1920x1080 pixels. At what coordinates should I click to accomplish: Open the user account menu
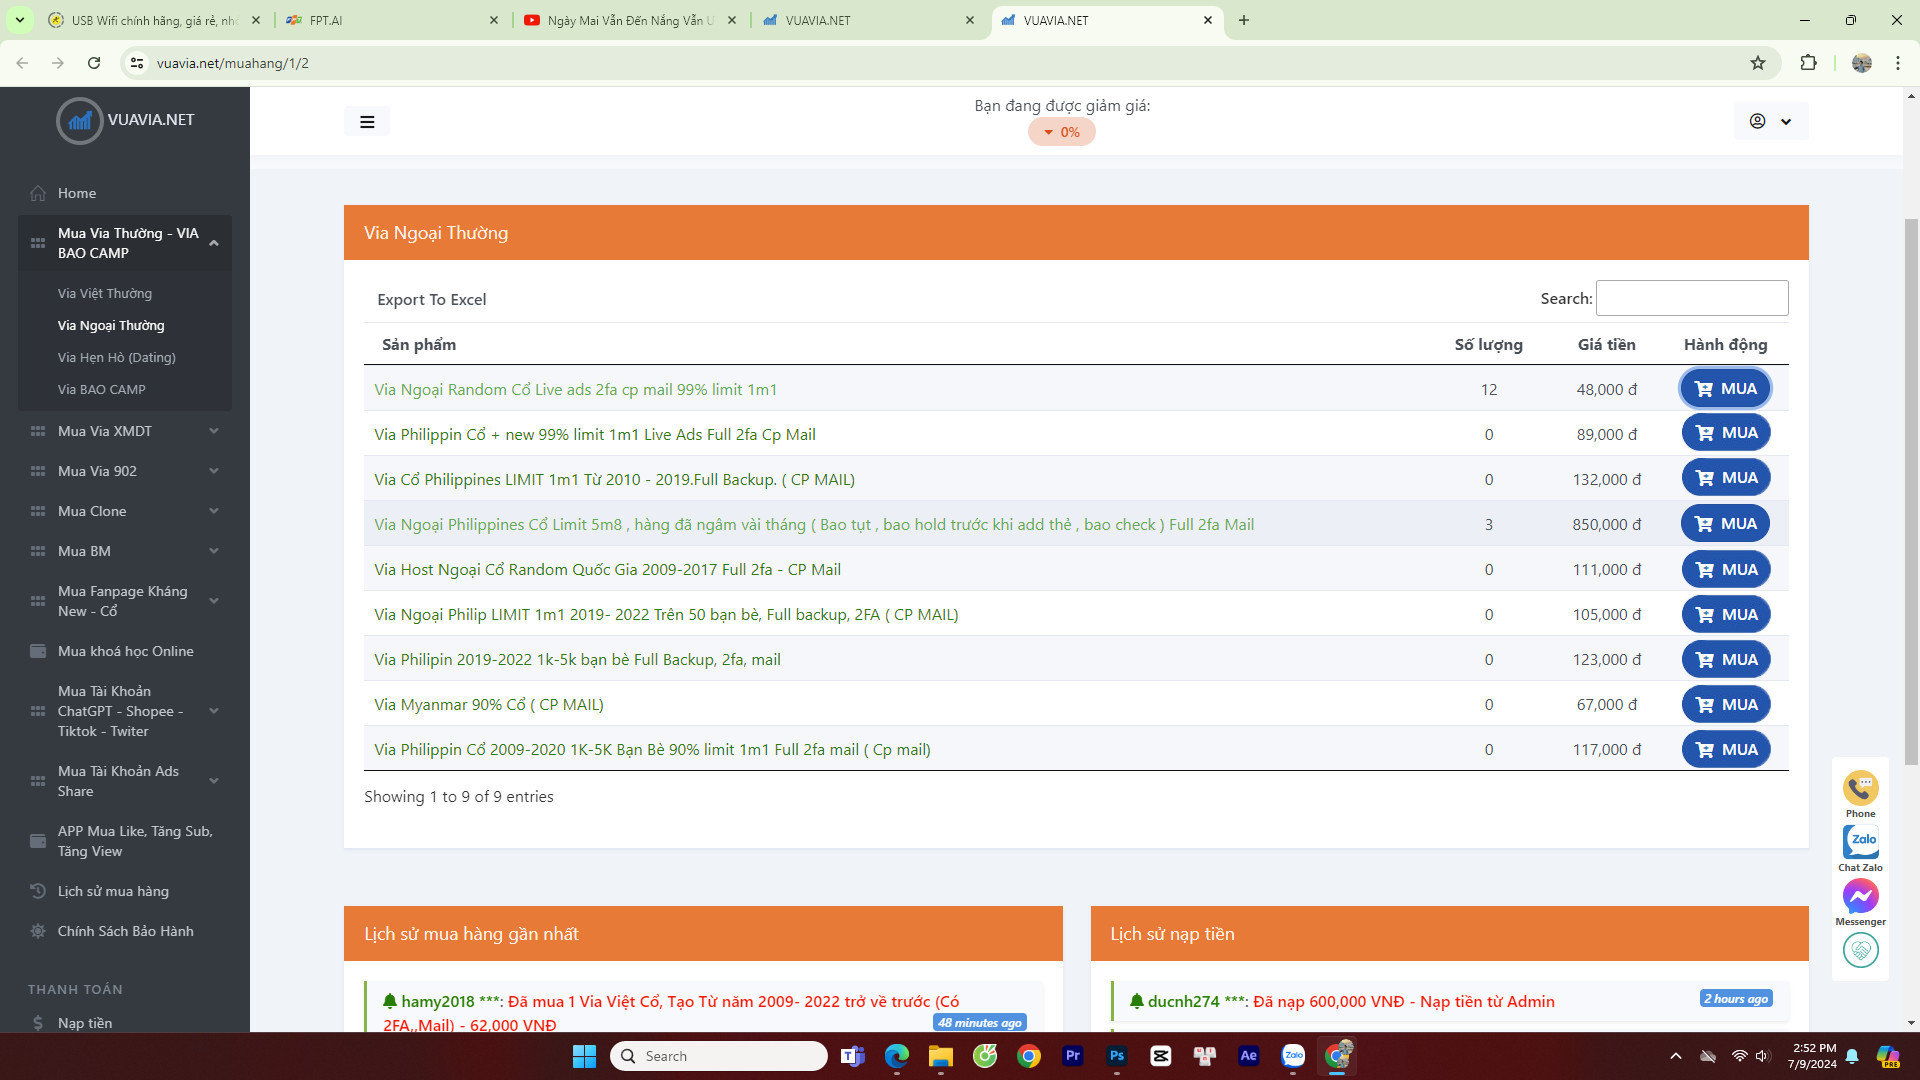point(1771,121)
